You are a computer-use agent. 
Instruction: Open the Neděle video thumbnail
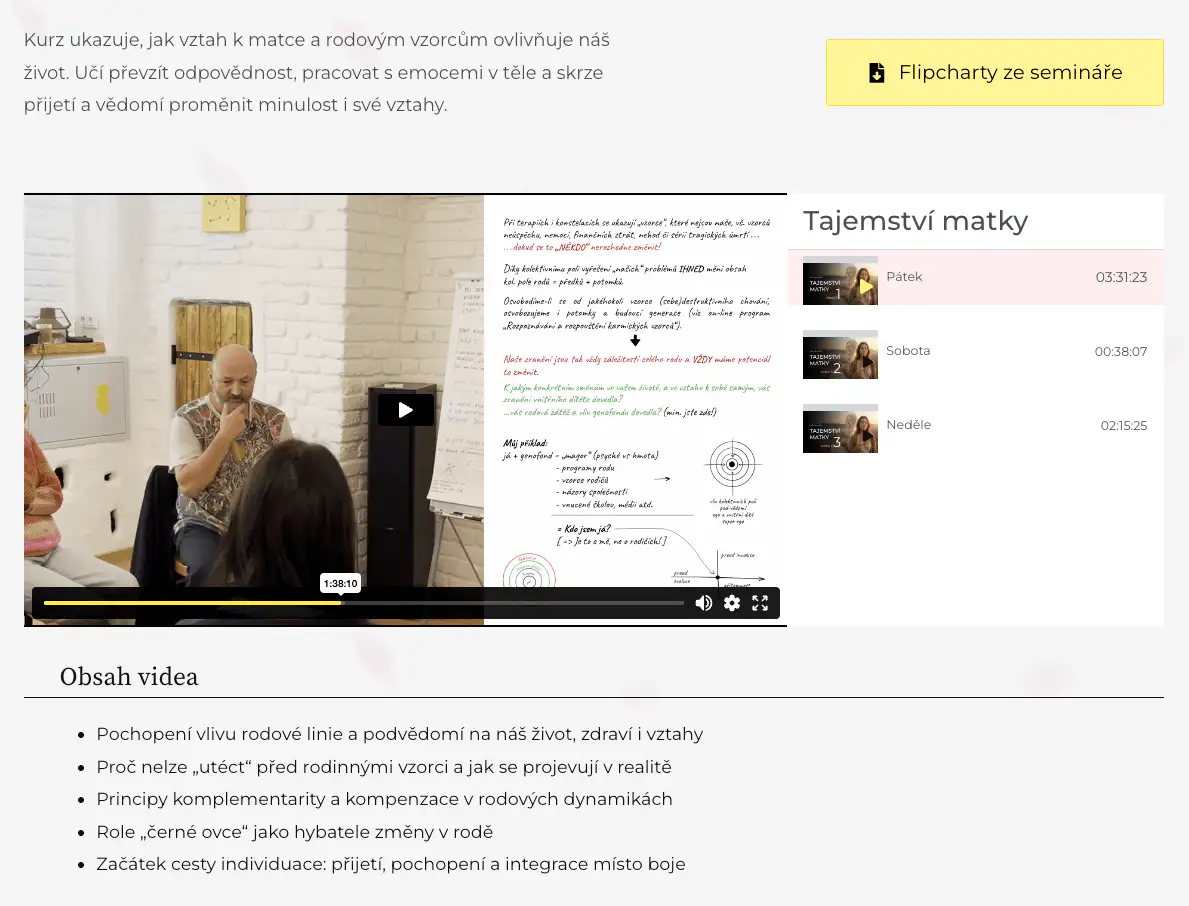(x=840, y=429)
